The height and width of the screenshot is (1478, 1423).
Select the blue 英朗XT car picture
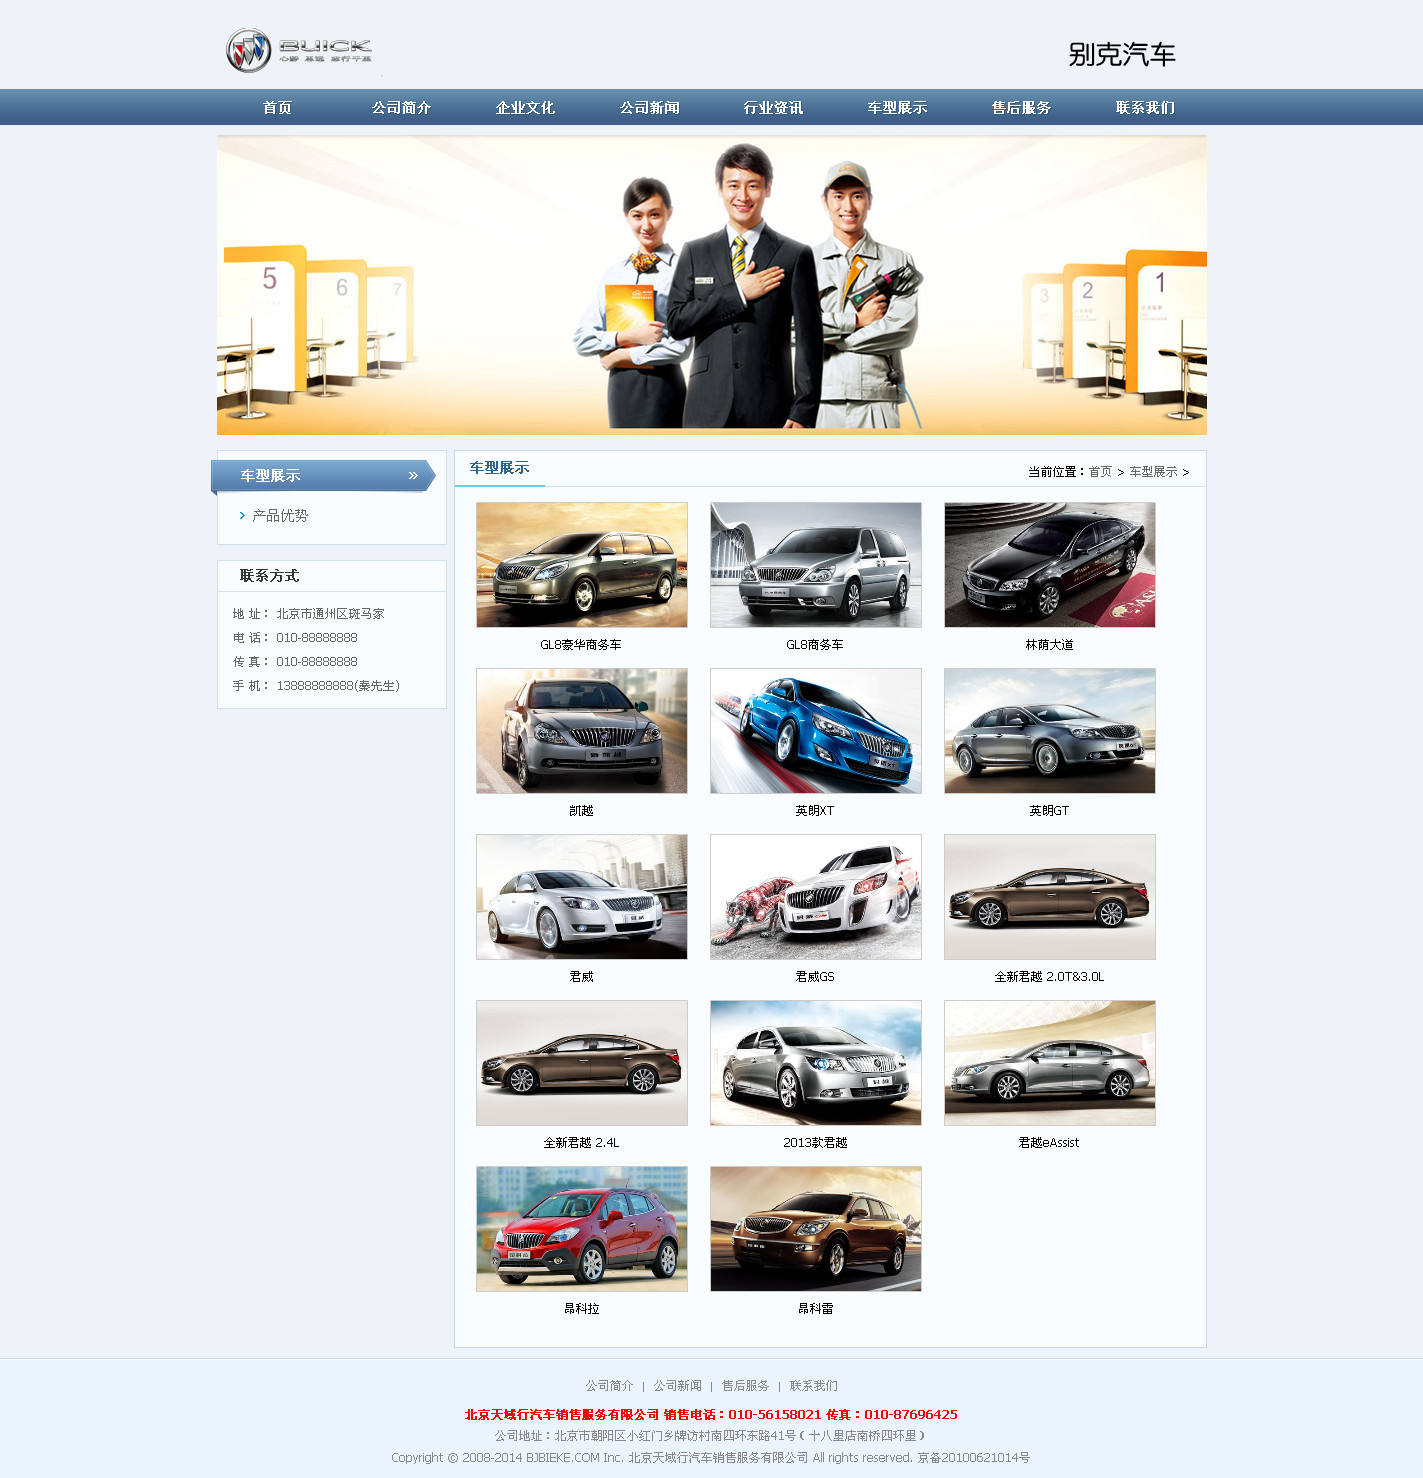point(815,731)
